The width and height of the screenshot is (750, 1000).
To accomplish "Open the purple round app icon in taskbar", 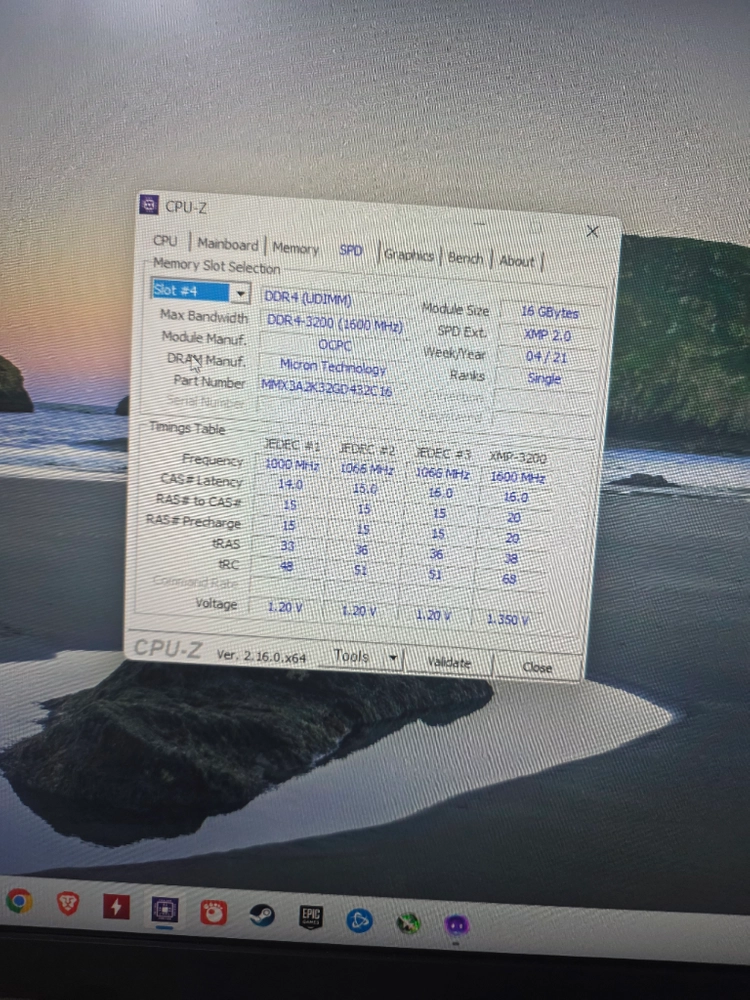I will coord(456,924).
